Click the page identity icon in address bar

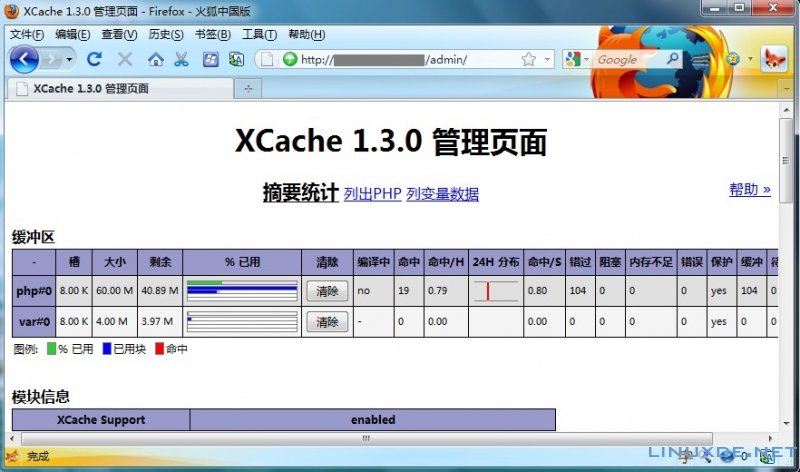[267, 60]
